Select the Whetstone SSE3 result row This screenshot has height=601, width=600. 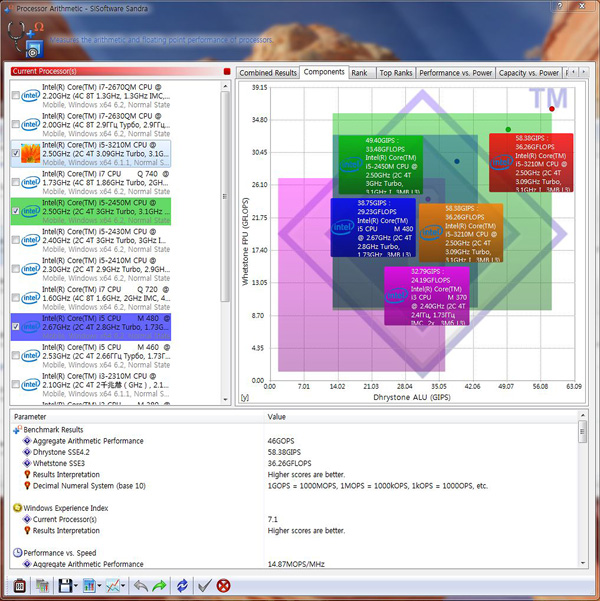tap(294, 463)
